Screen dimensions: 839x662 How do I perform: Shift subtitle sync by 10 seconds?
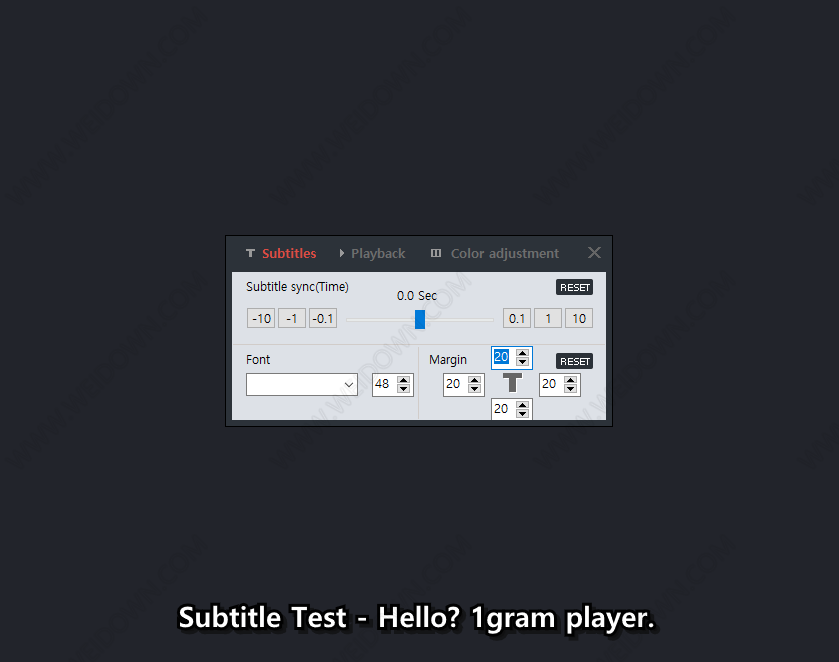[x=579, y=318]
